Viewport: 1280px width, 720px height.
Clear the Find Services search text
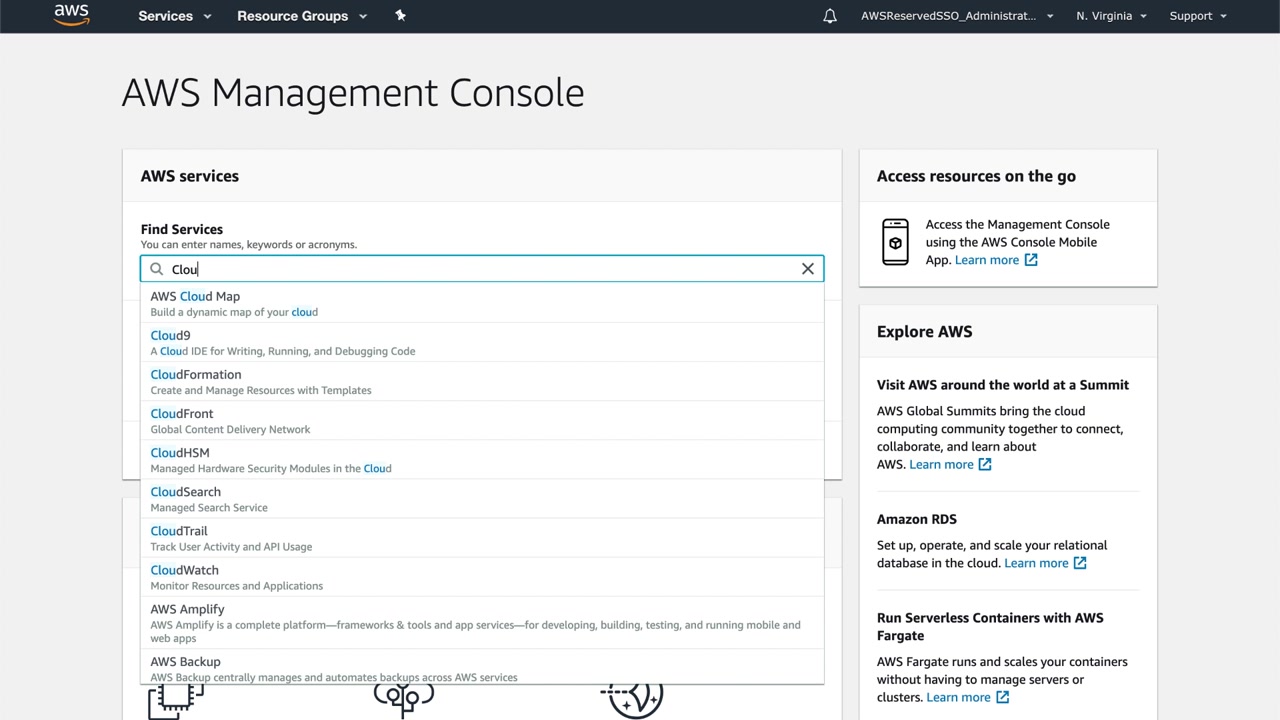808,269
